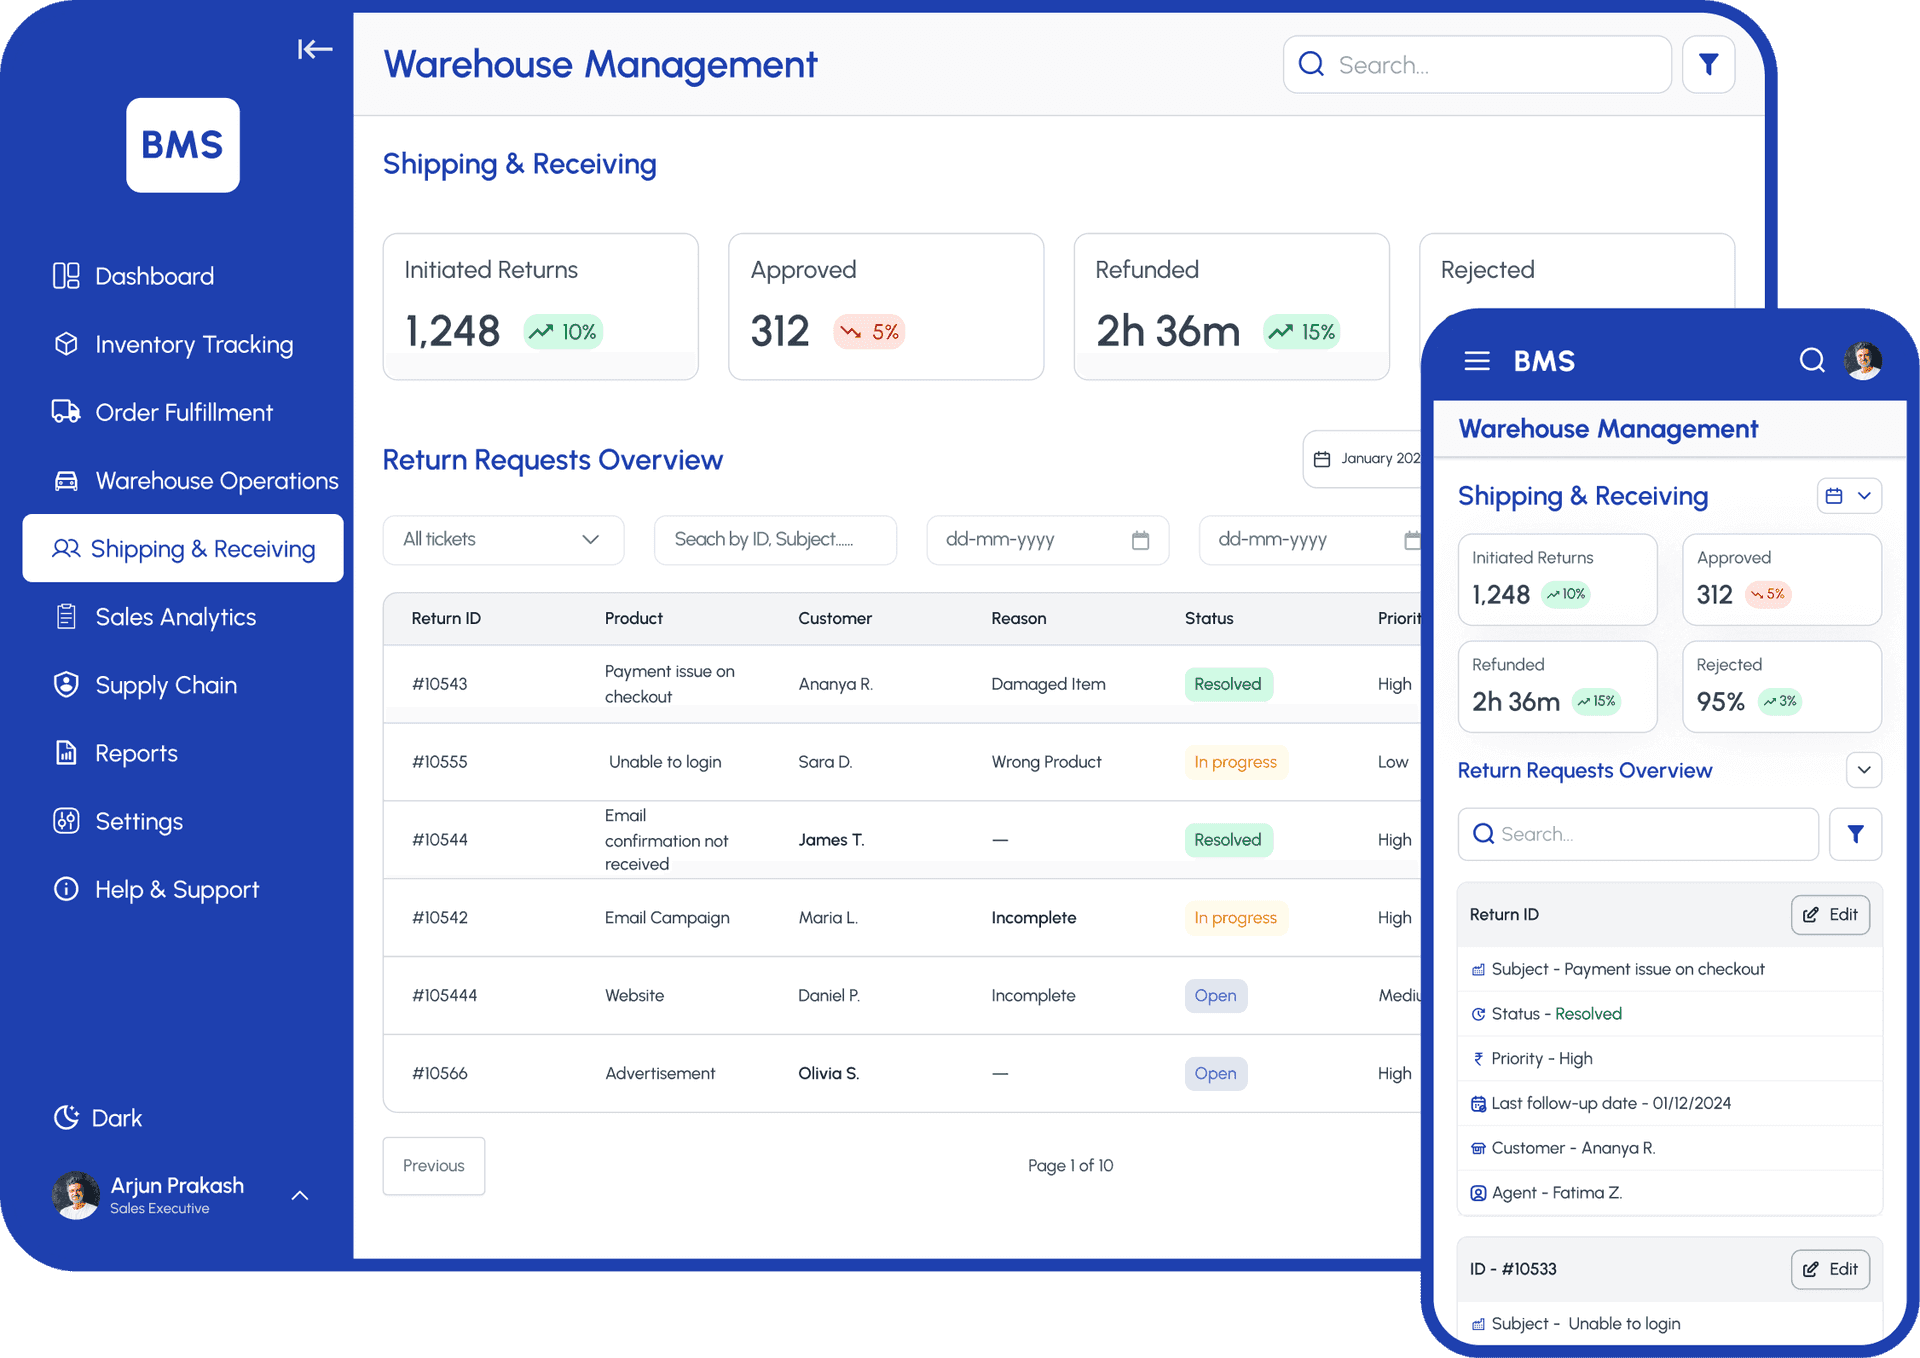The width and height of the screenshot is (1920, 1358).
Task: Click the mobile filter funnel button
Action: (x=1855, y=834)
